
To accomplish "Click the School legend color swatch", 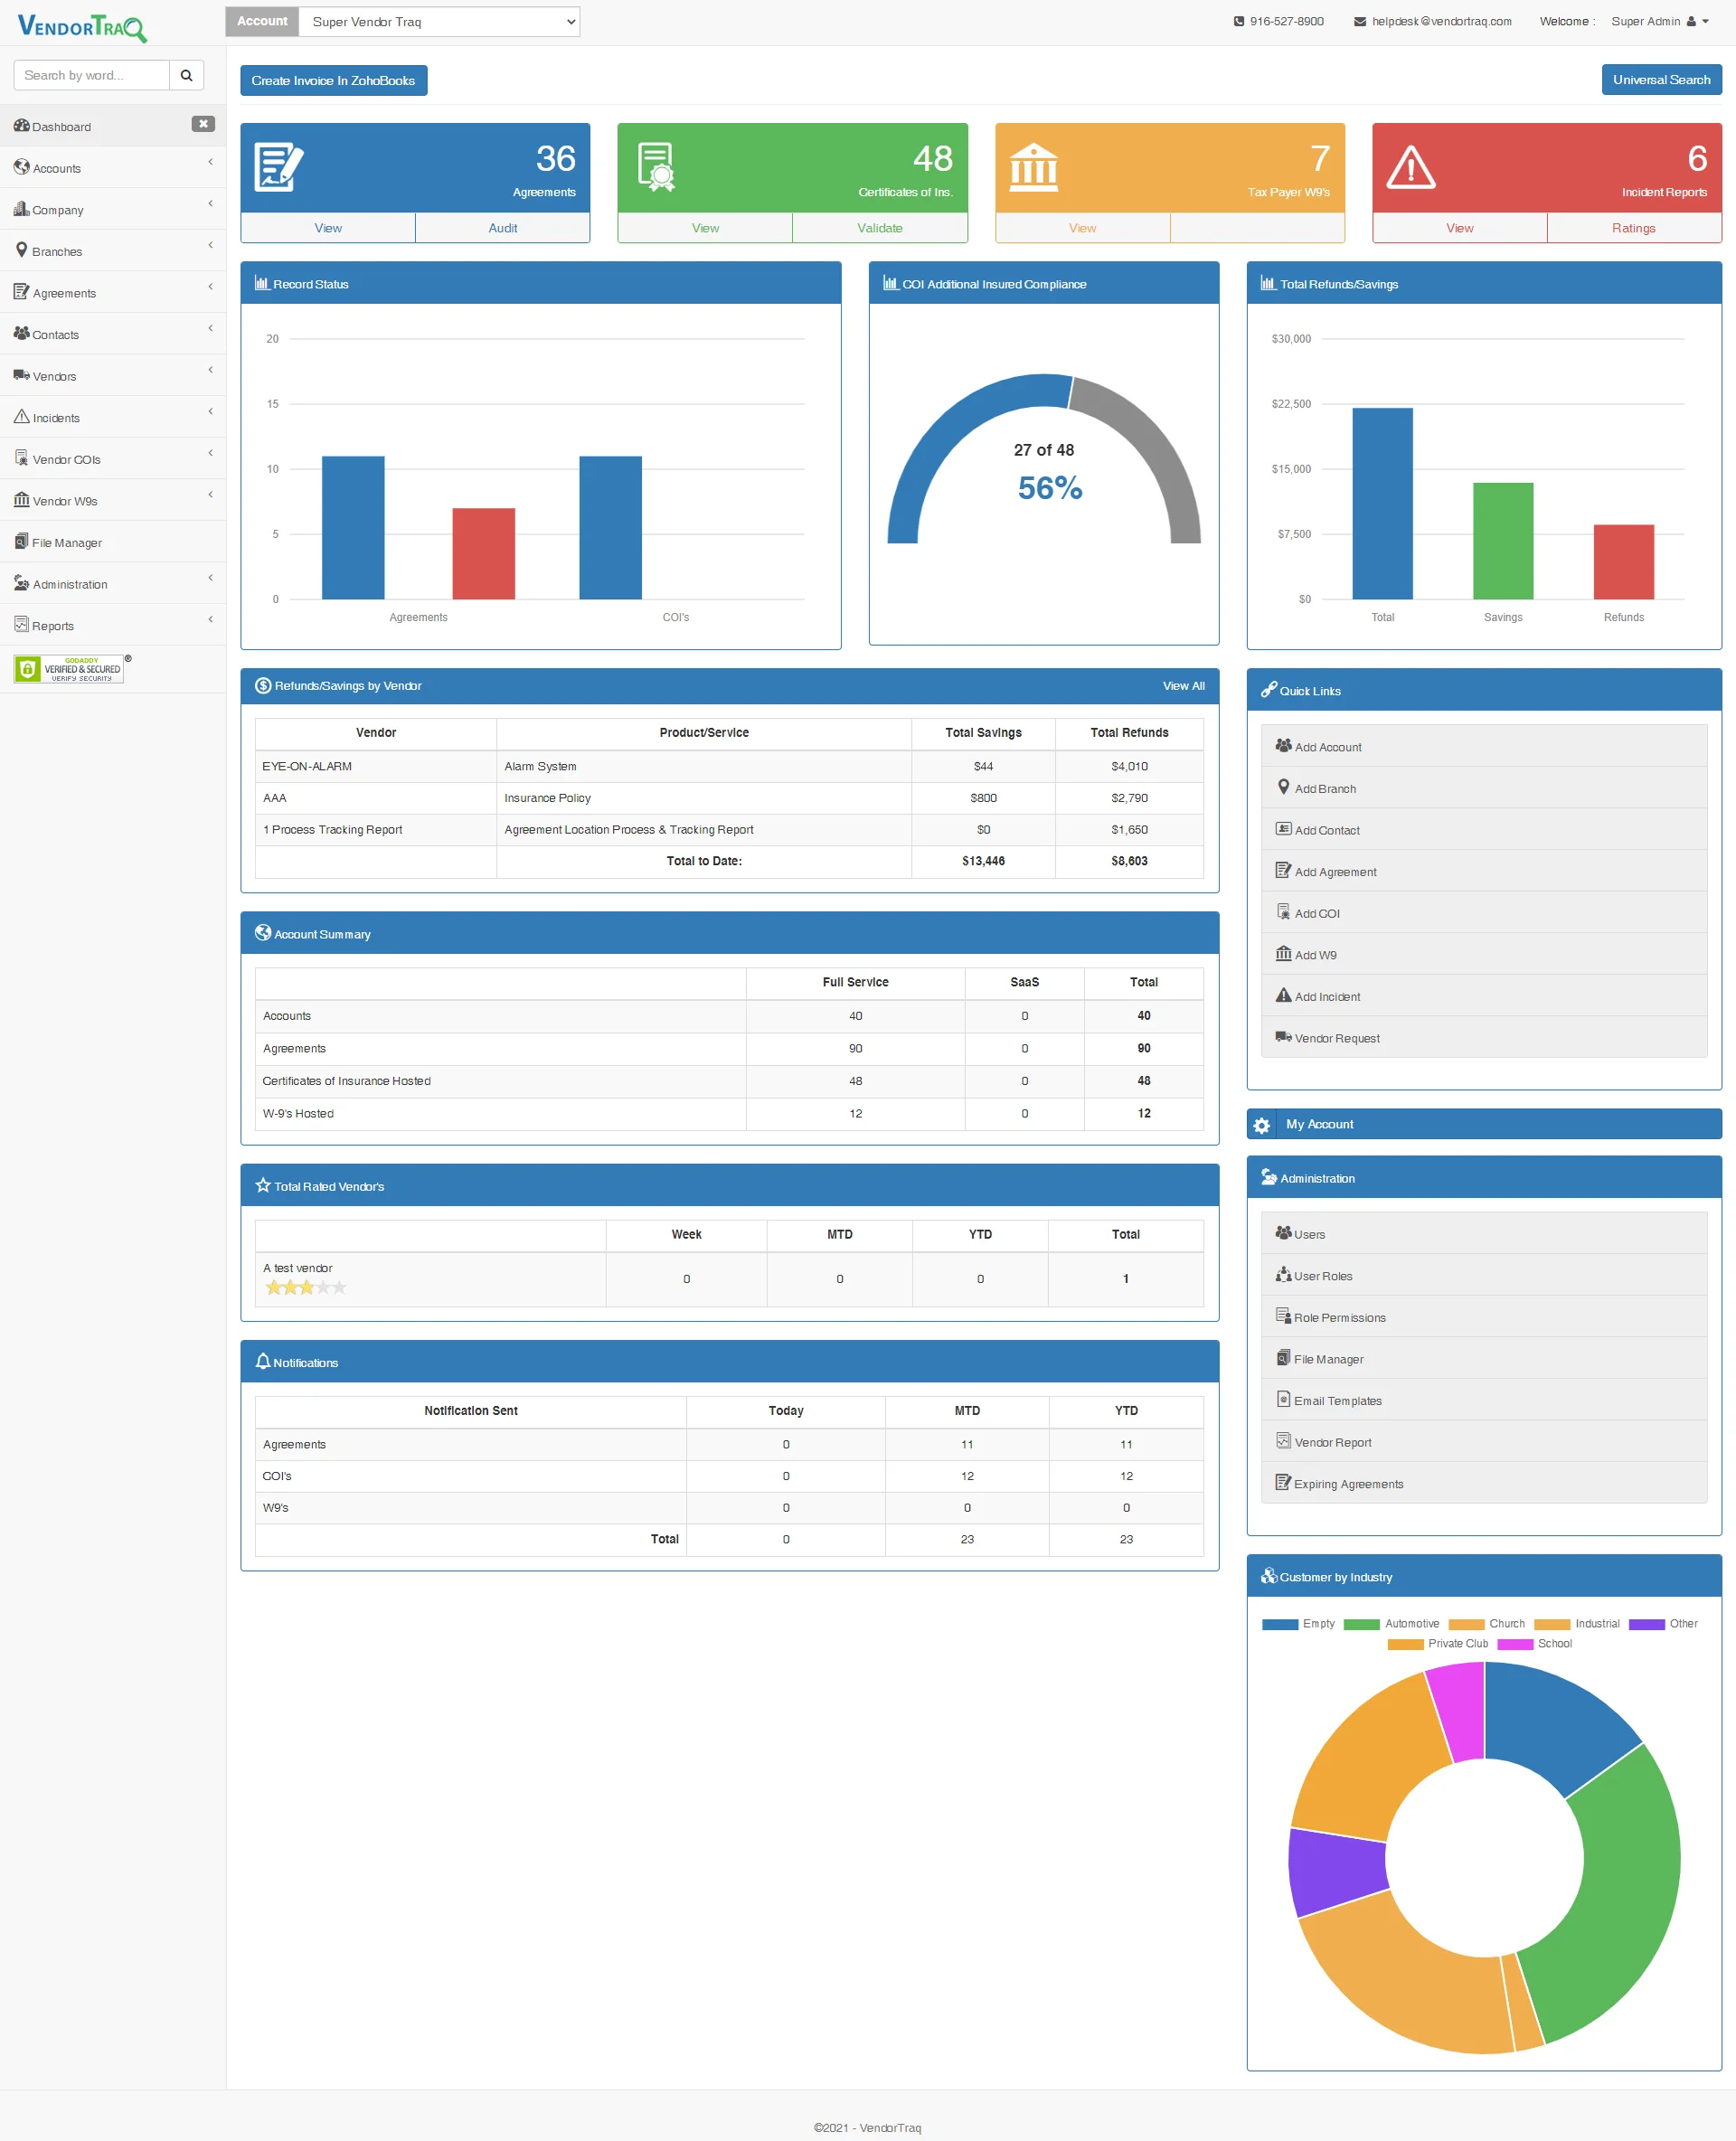I will (x=1514, y=1644).
